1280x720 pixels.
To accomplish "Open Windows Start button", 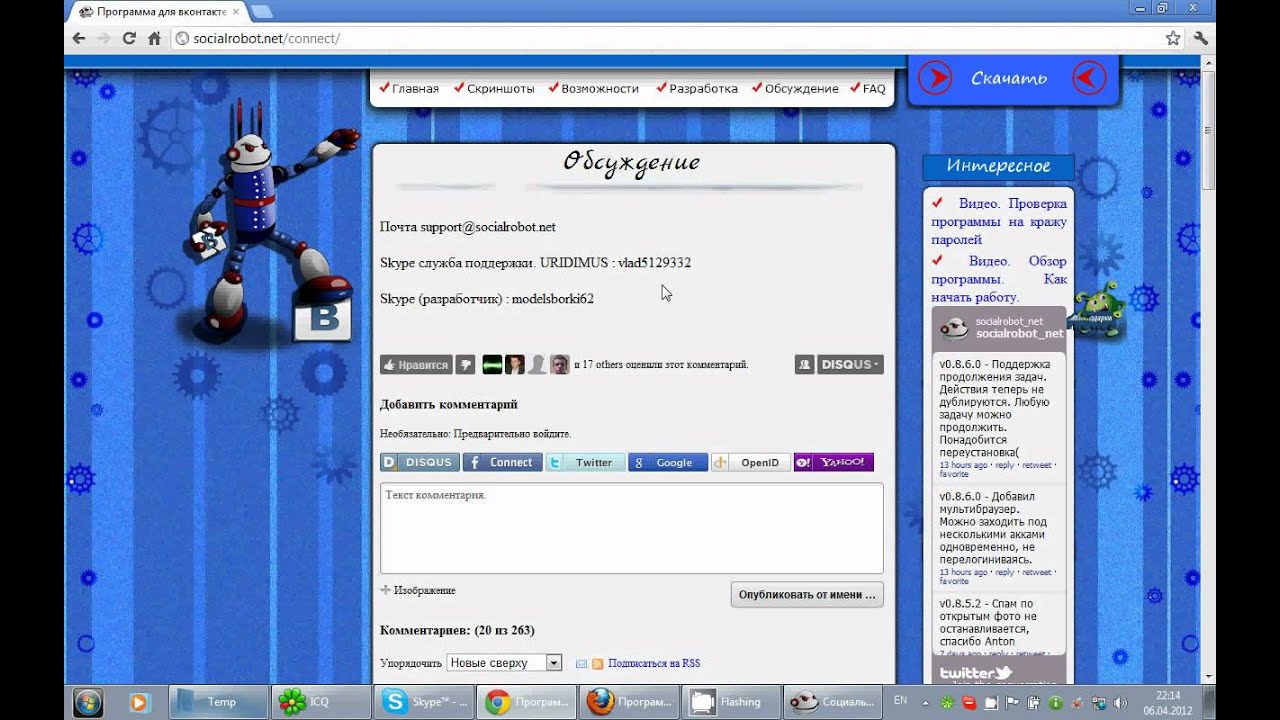I will click(x=88, y=702).
